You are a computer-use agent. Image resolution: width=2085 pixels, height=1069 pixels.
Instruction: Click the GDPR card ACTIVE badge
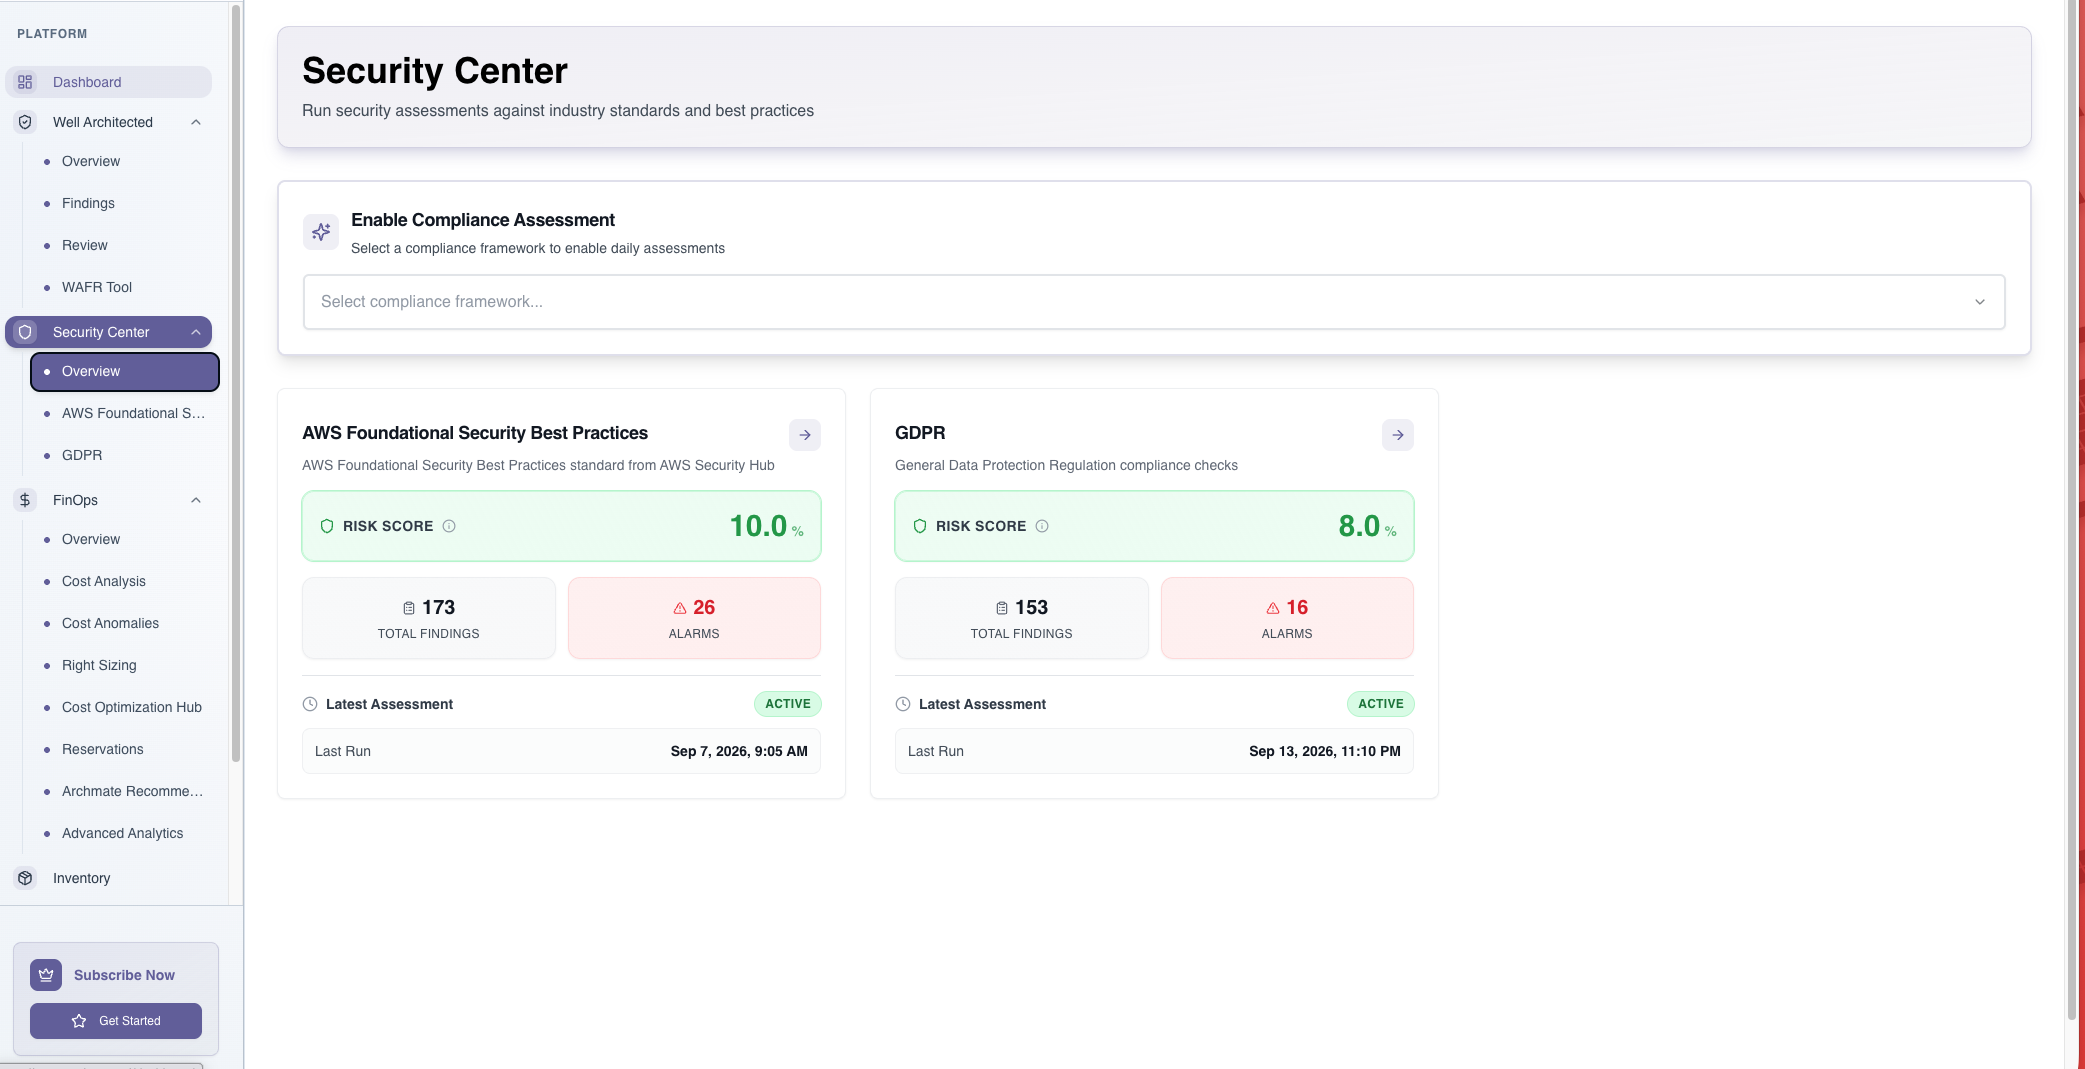pyautogui.click(x=1381, y=704)
